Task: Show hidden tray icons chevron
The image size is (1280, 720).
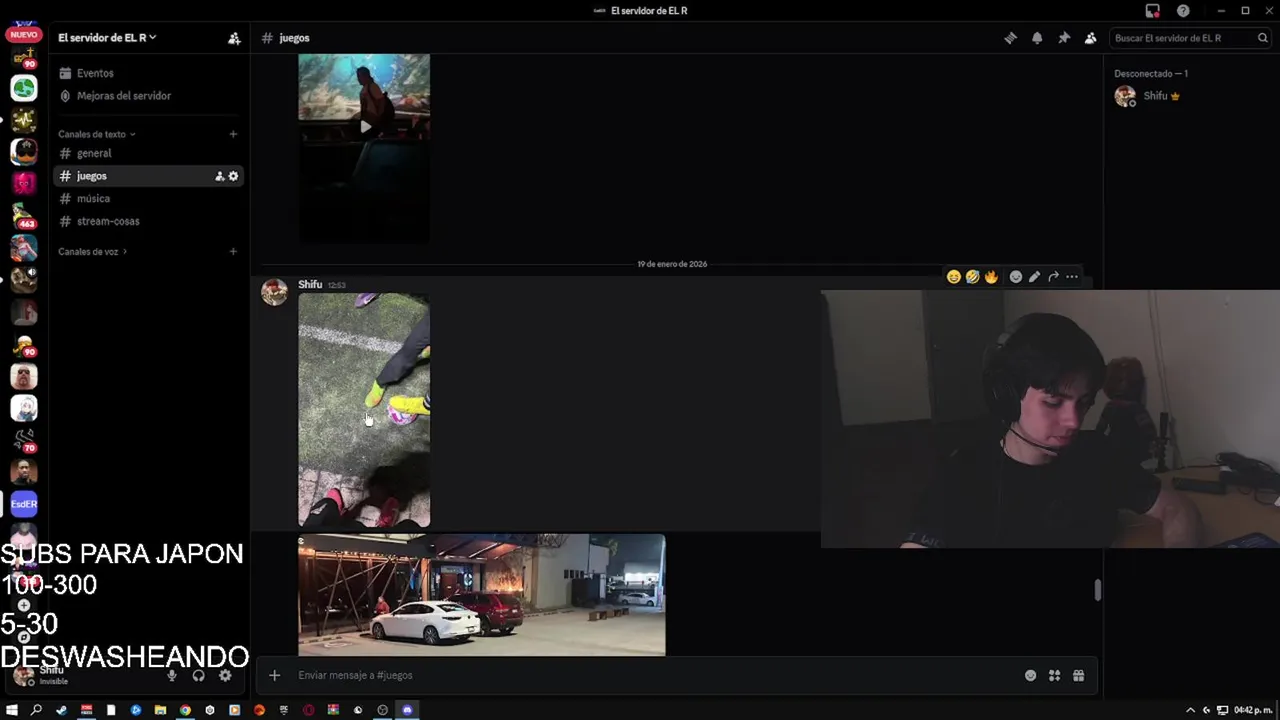Action: pos(1190,710)
